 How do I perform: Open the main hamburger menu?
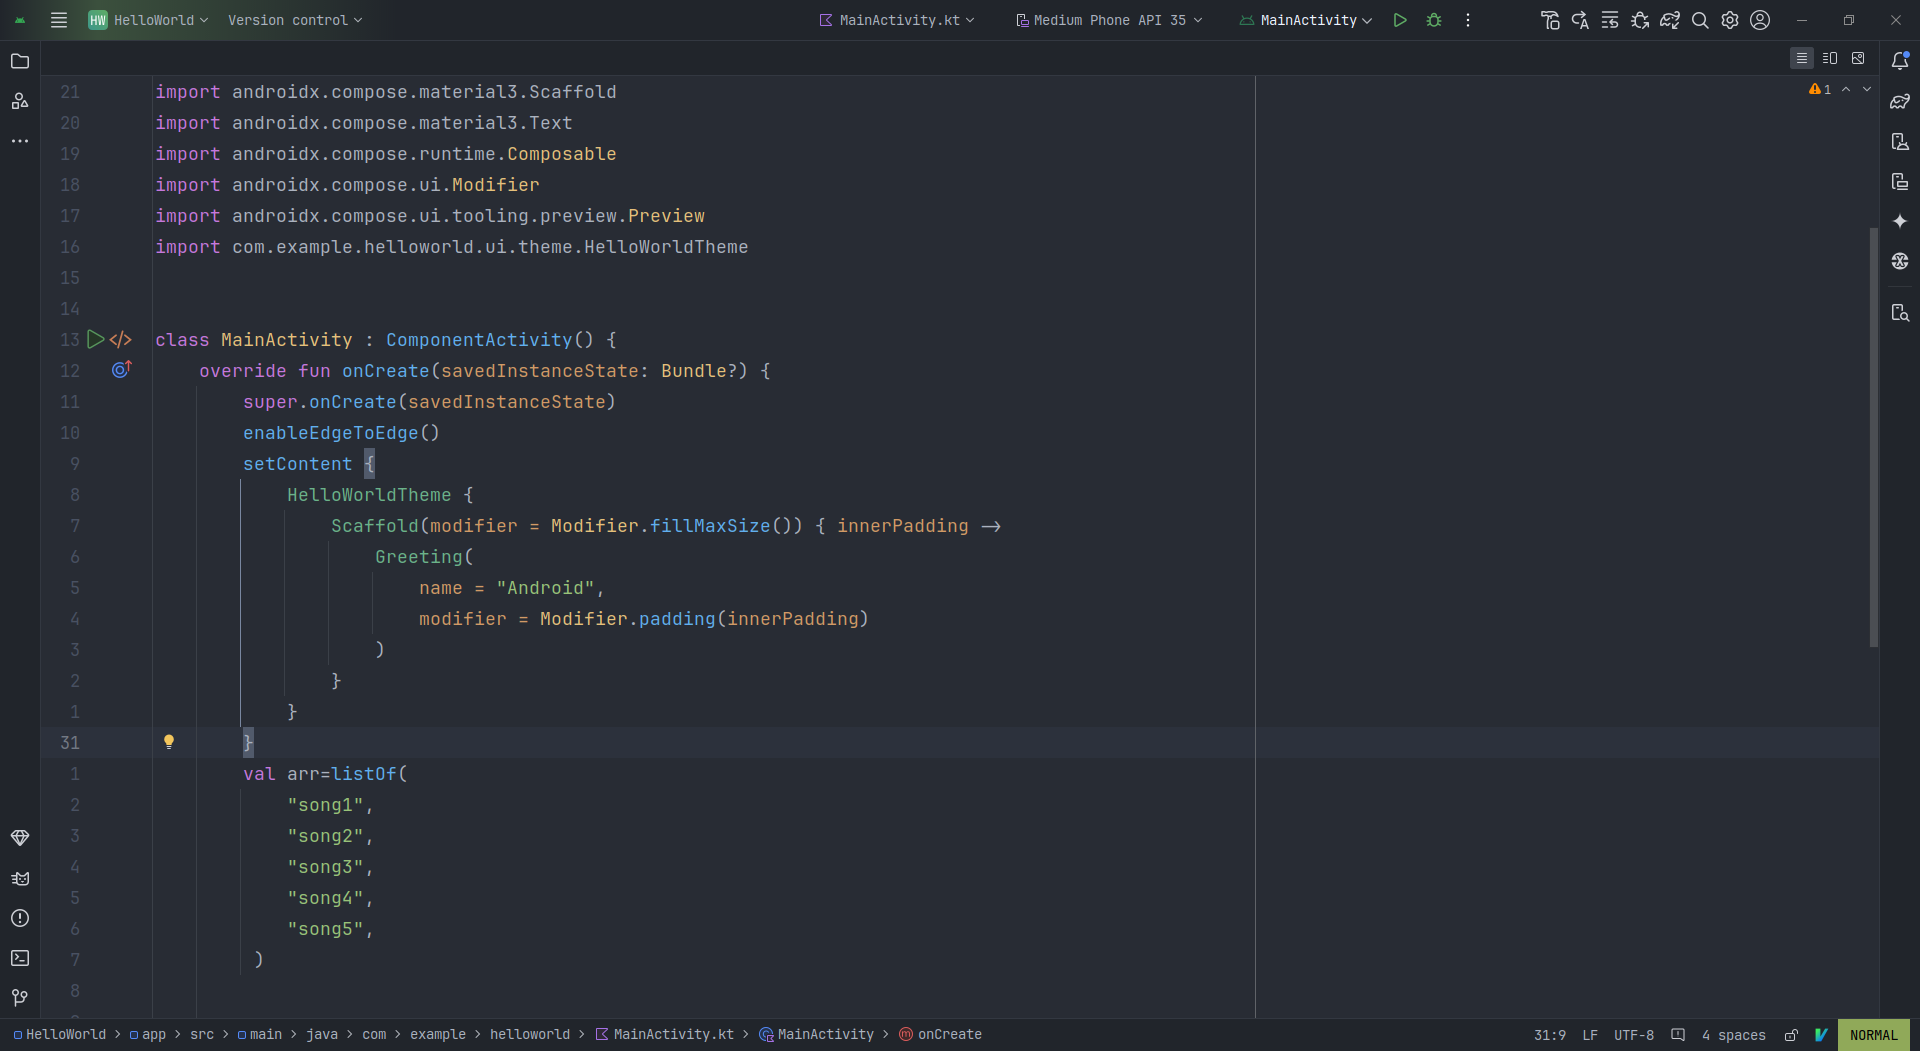(x=58, y=19)
